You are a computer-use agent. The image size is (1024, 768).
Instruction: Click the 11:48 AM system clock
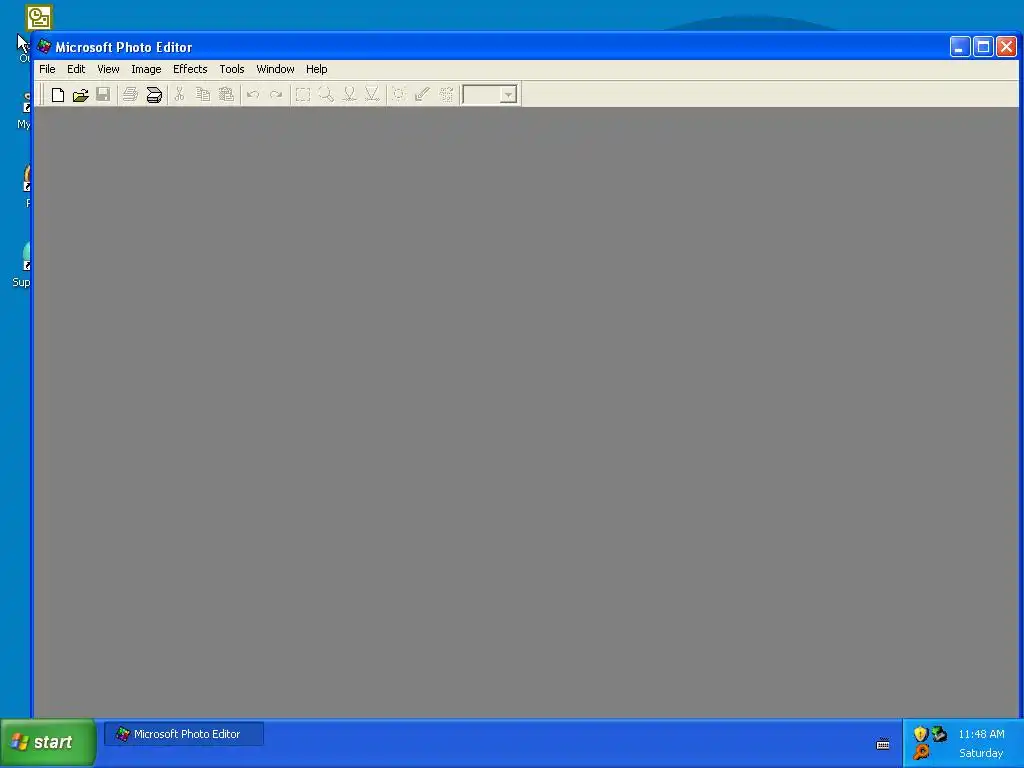coord(981,734)
